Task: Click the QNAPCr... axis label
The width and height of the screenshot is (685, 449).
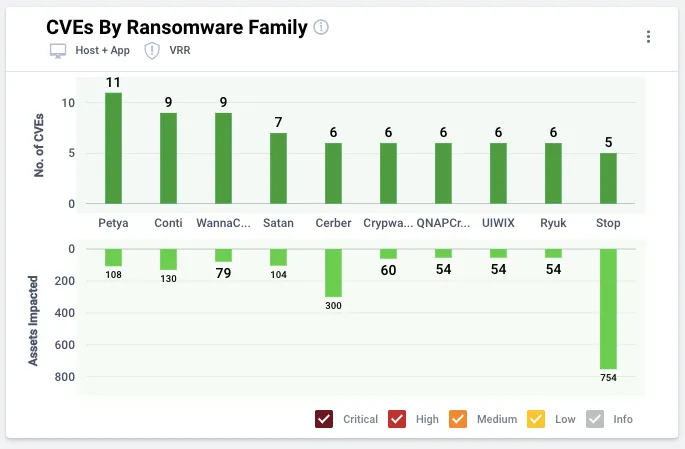Action: tap(443, 223)
